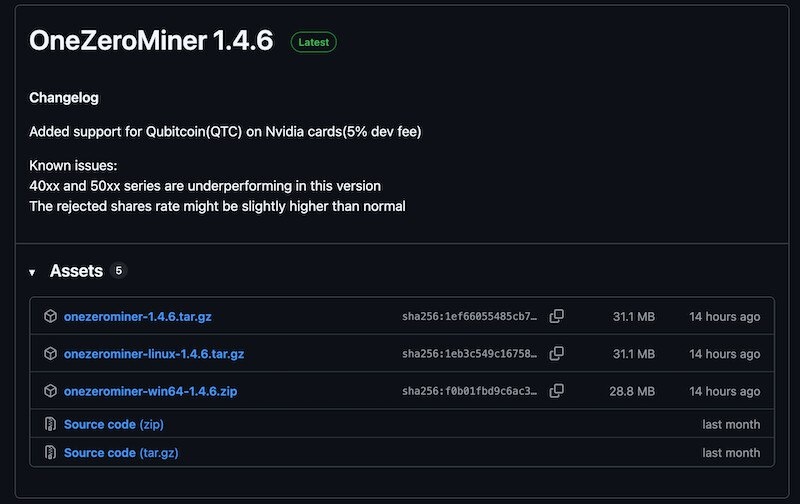This screenshot has height=504, width=800.
Task: Click 31.1 MB size of onezerominer-1.4.6.tar.gz
Action: 634,317
